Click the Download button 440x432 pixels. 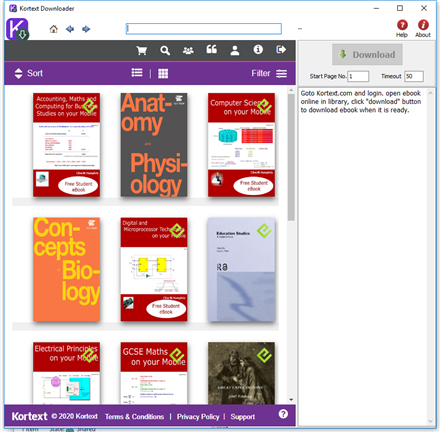point(367,54)
